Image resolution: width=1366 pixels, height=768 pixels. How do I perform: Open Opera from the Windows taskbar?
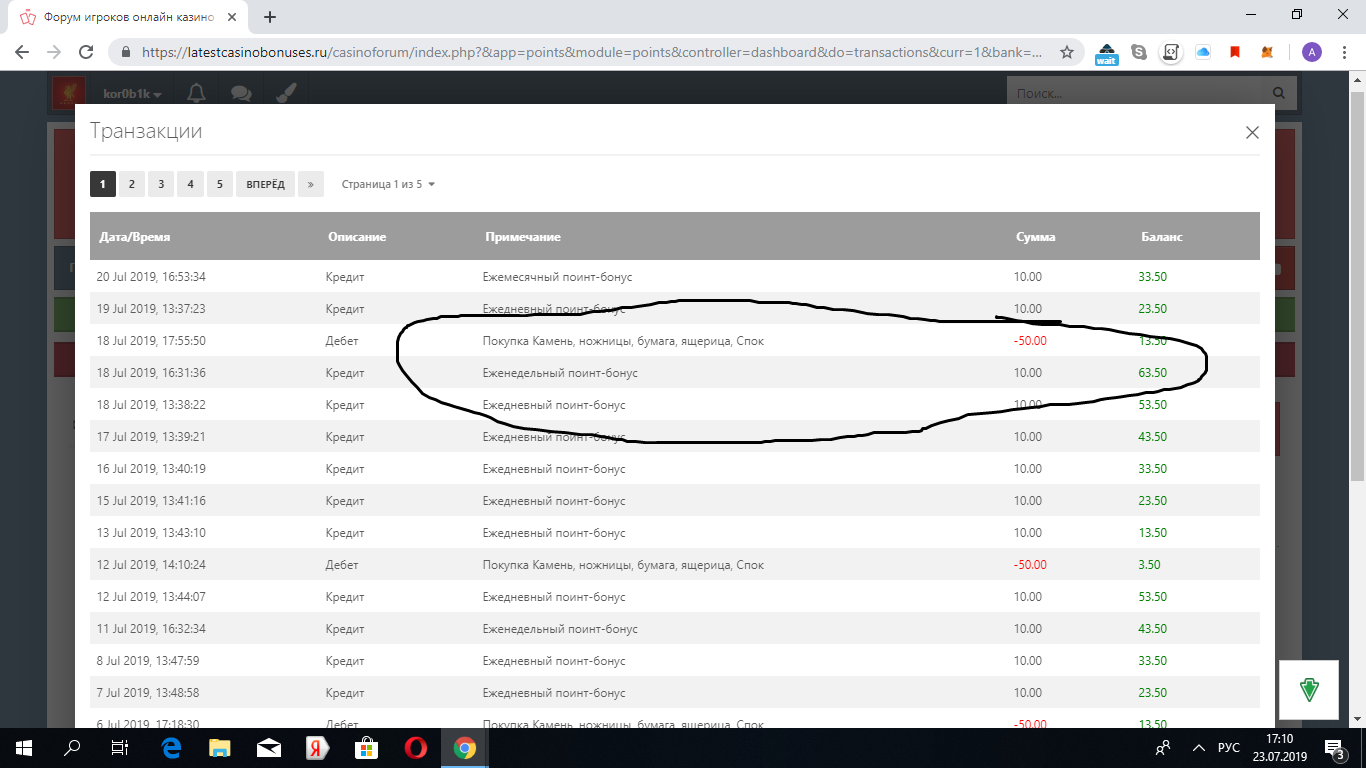(416, 748)
